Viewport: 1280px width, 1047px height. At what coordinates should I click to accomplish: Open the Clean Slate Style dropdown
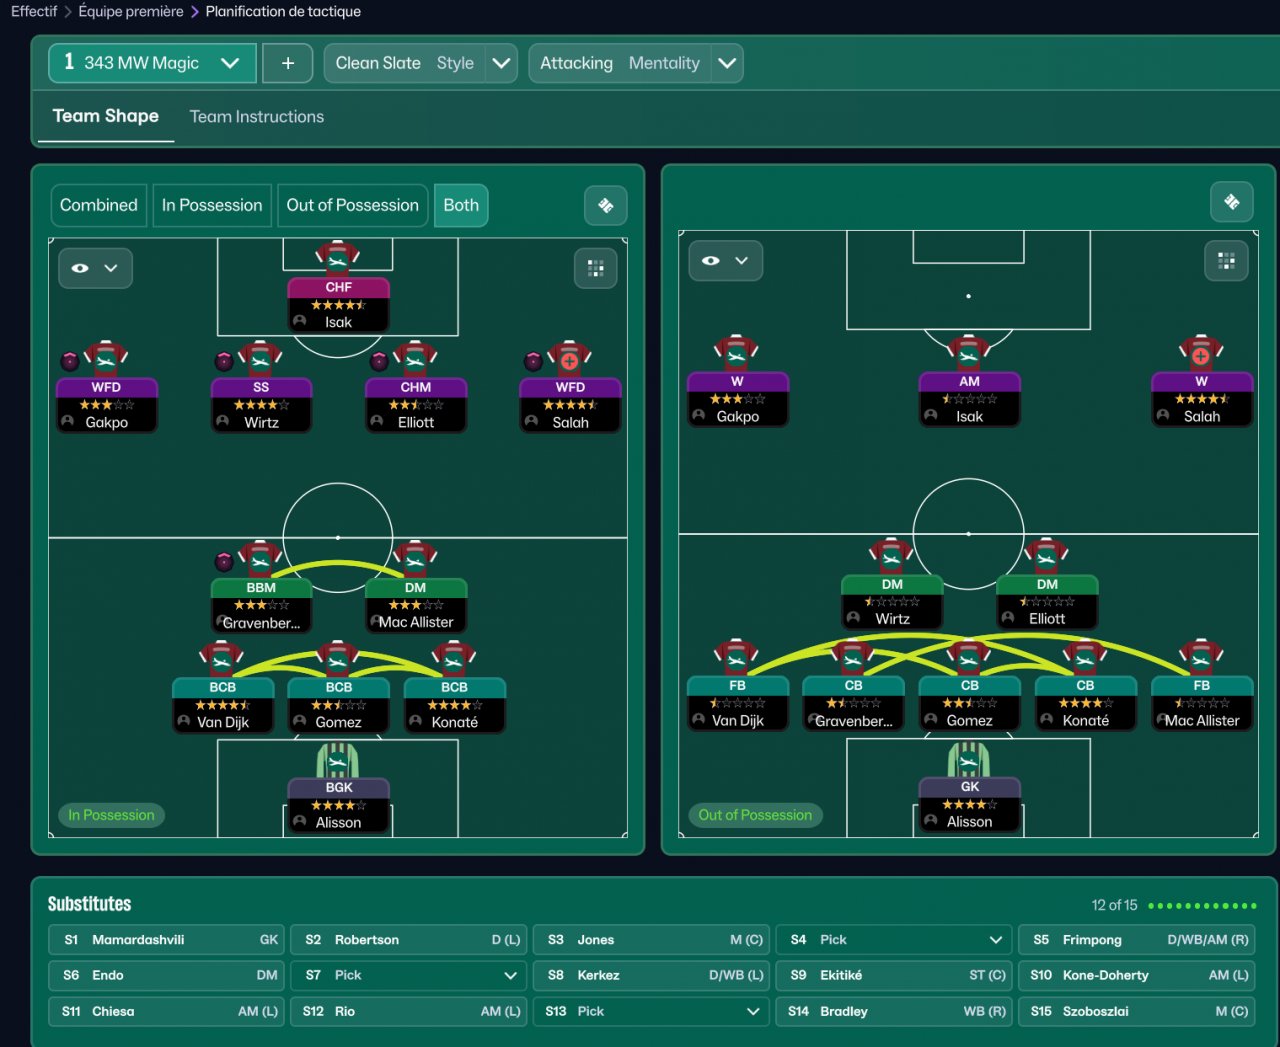[x=421, y=63]
